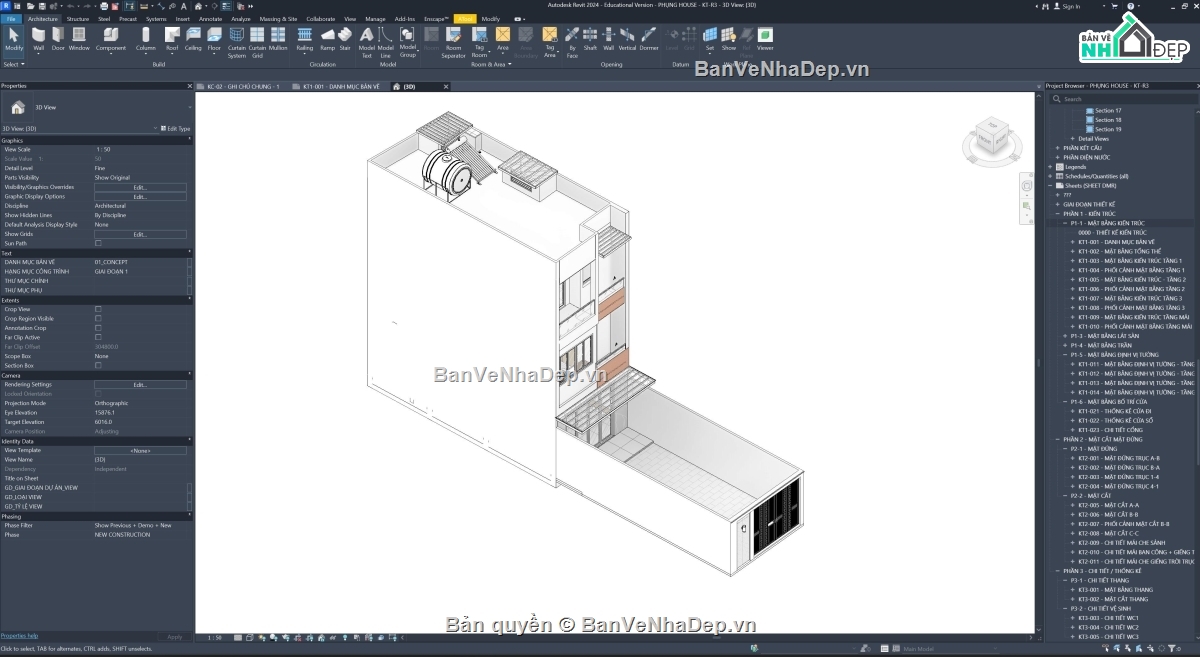Switch to the KT1-001 - DANH MỤC BẢN VẼ view tab
The image size is (1200, 657).
(341, 87)
